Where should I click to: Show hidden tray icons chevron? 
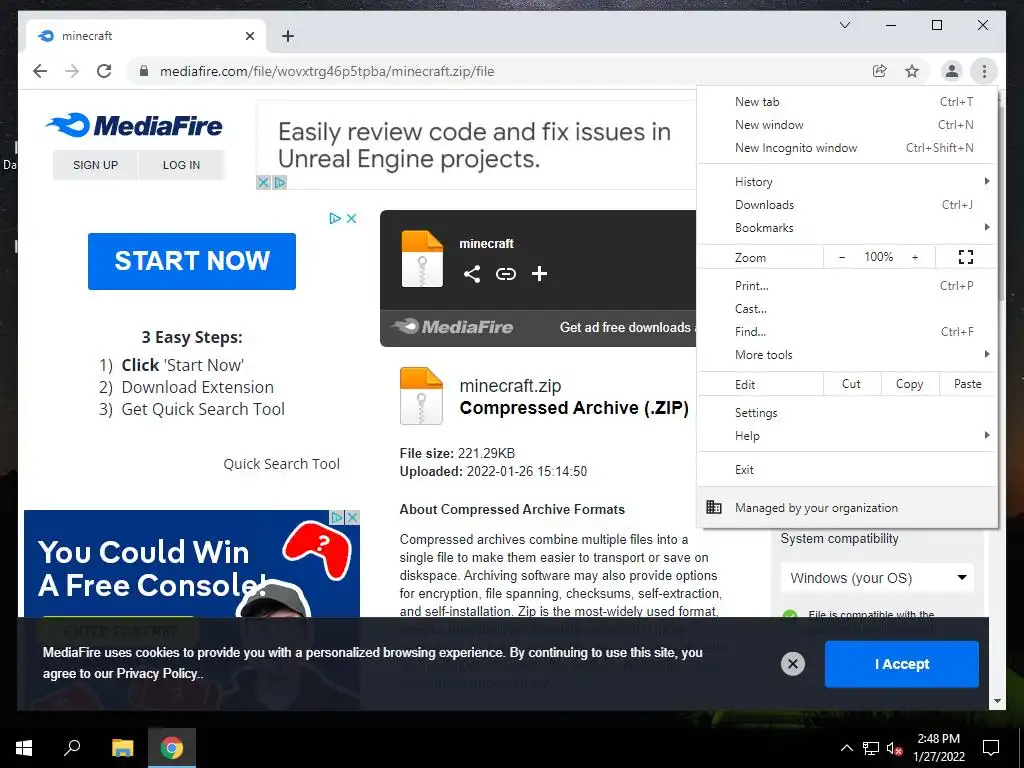pos(846,748)
